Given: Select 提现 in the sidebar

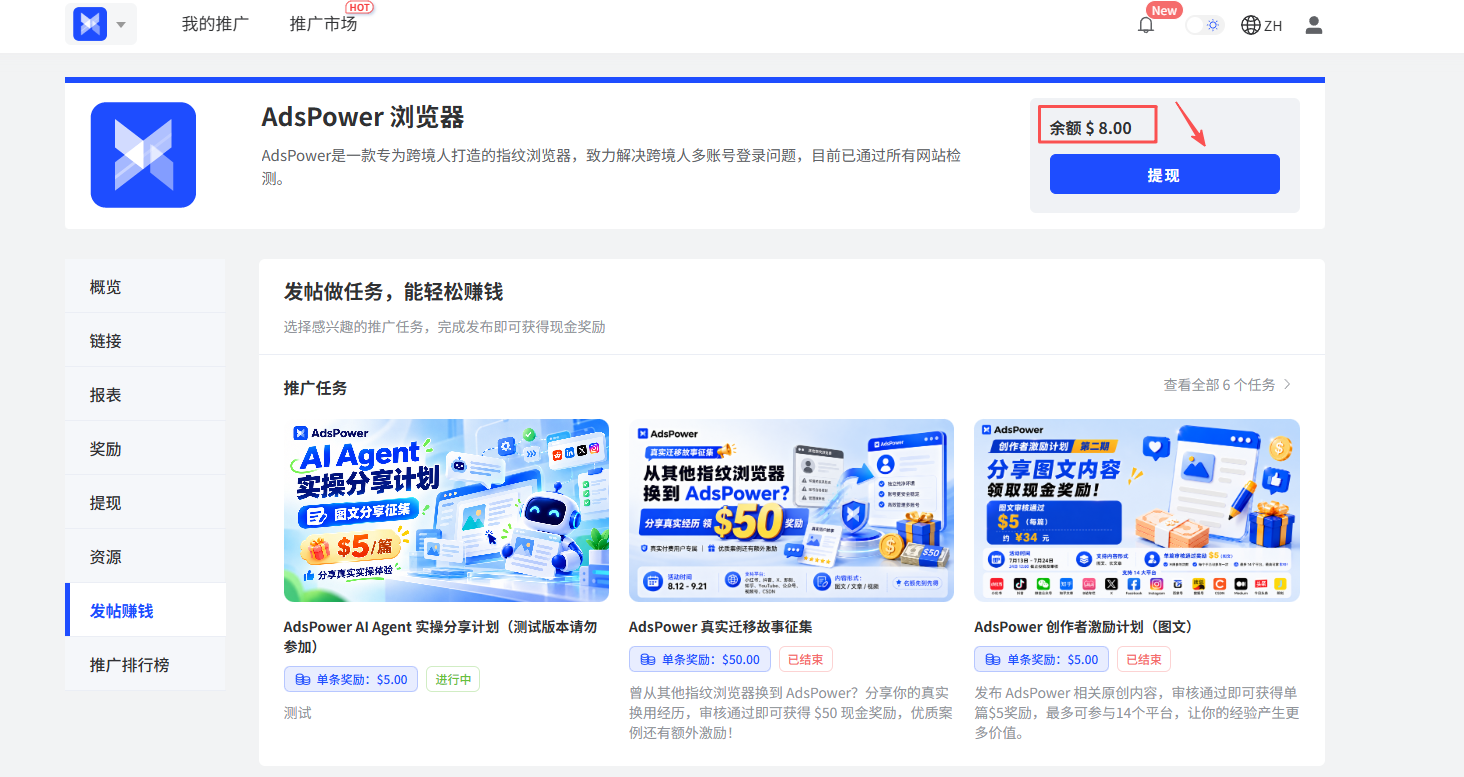Looking at the screenshot, I should click(x=145, y=503).
